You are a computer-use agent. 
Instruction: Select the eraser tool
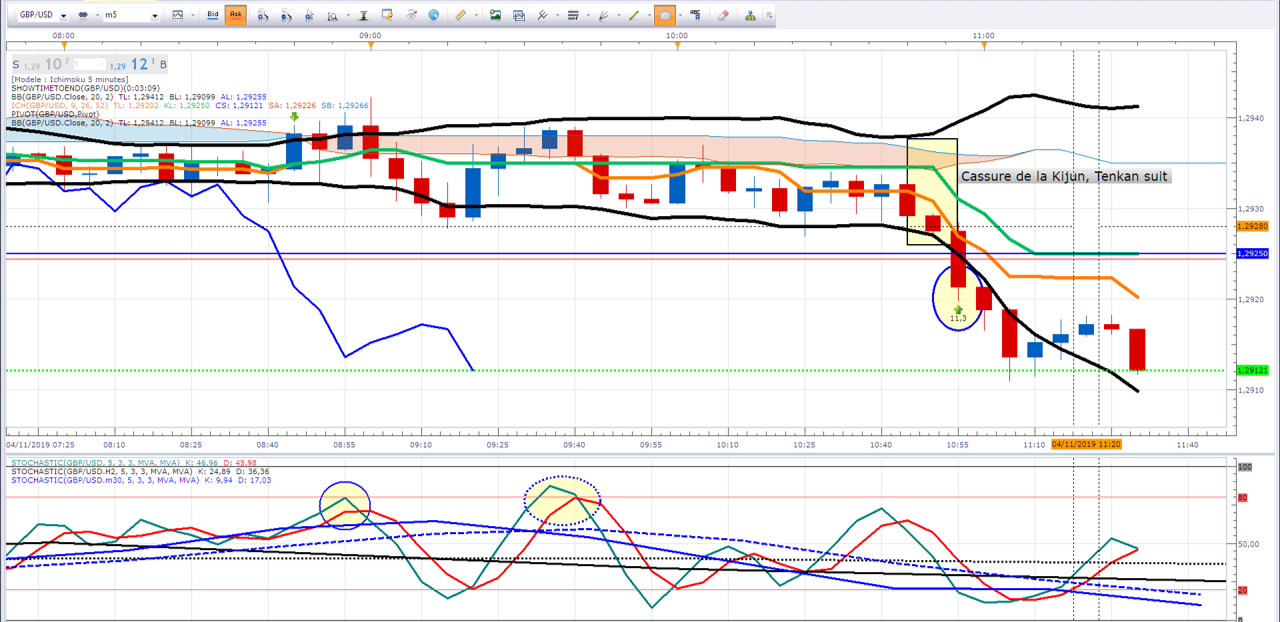tap(724, 15)
